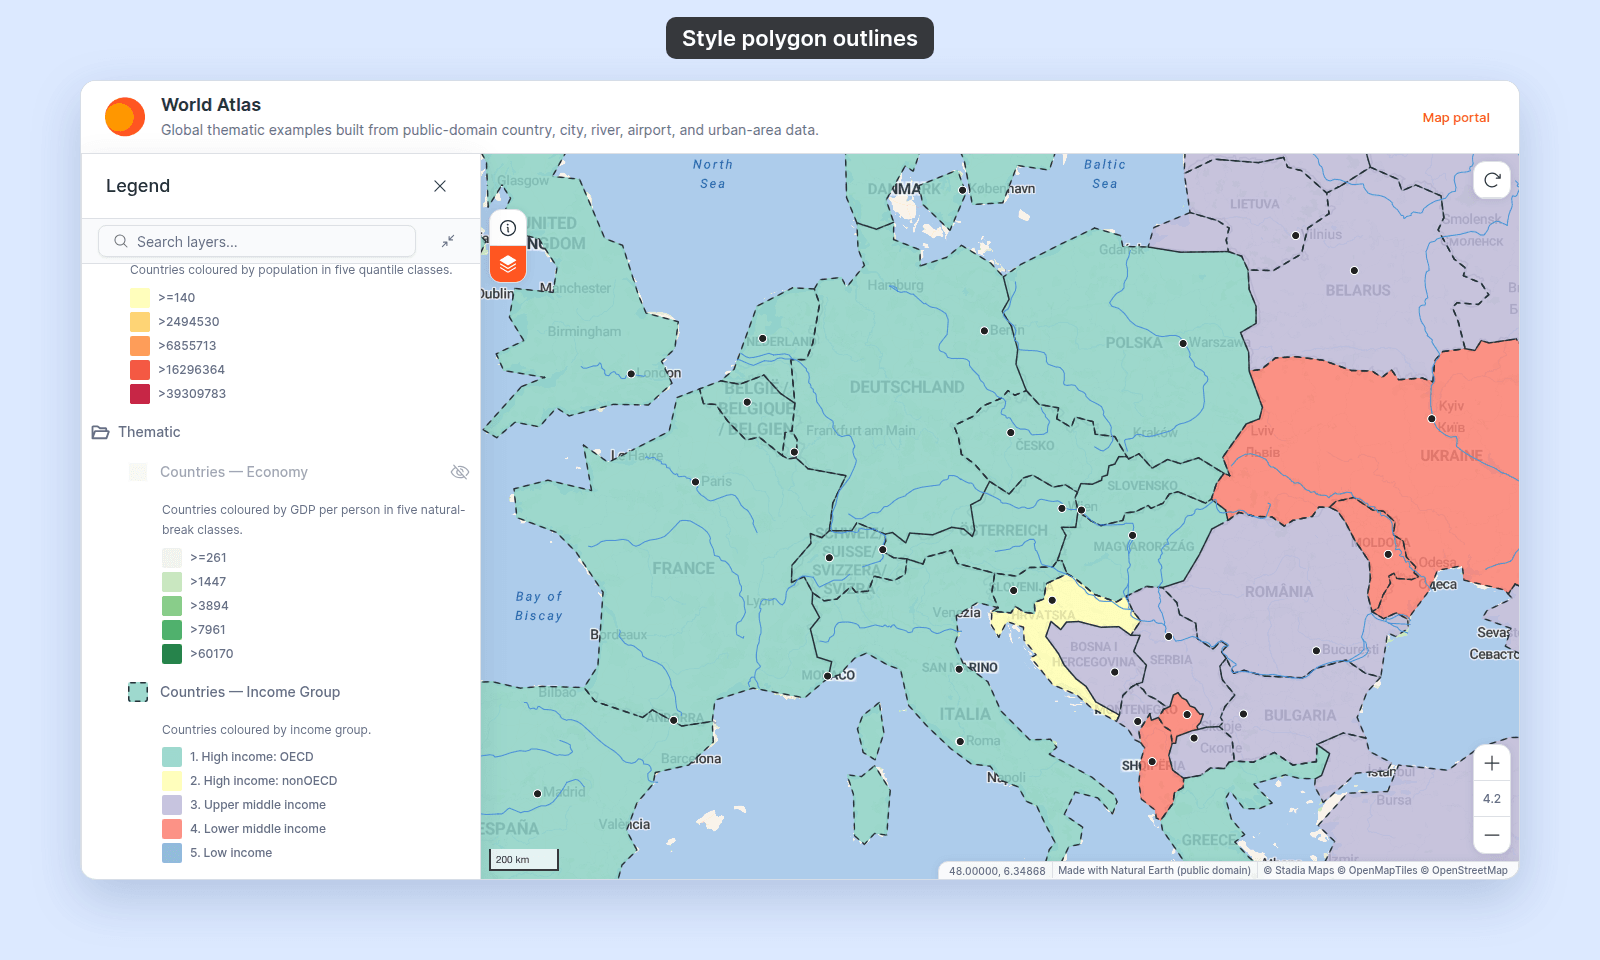This screenshot has height=960, width=1600.
Task: Click the >1447 light green swatch
Action: [172, 582]
